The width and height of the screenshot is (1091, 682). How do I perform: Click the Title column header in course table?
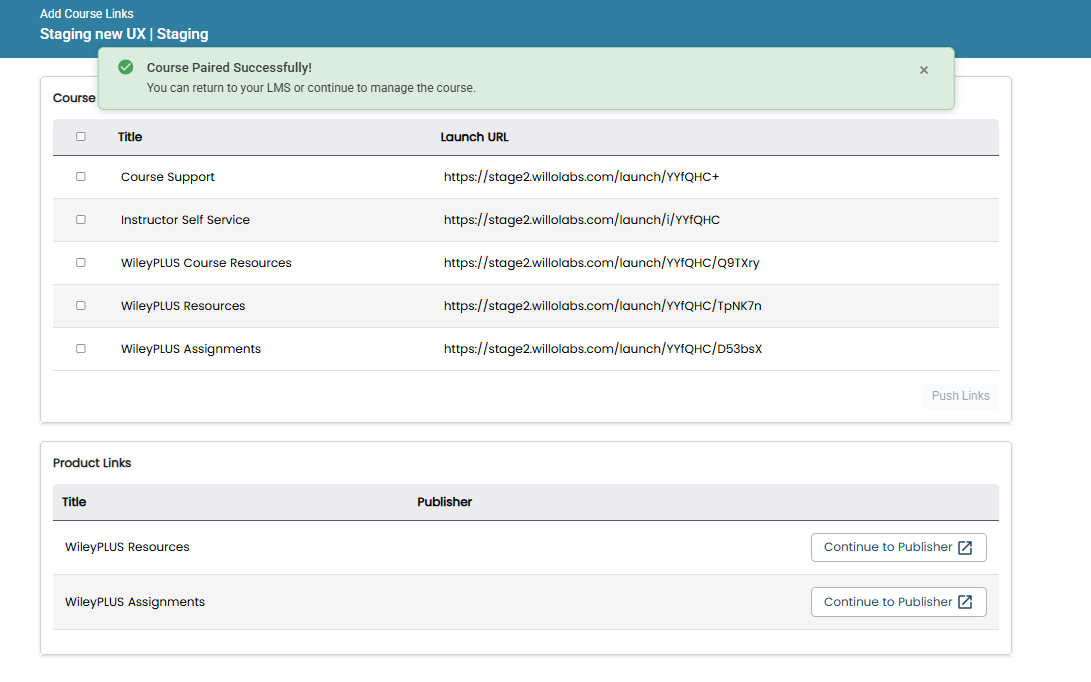(x=130, y=137)
